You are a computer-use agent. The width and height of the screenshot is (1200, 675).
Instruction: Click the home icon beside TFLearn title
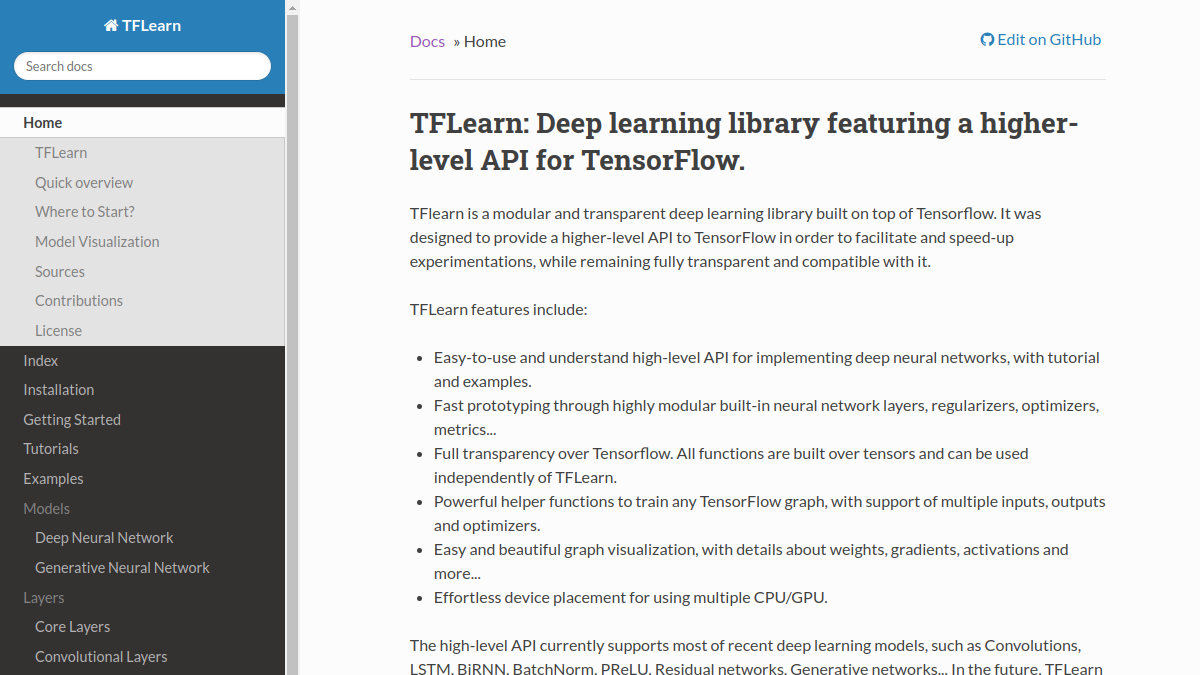click(x=110, y=25)
